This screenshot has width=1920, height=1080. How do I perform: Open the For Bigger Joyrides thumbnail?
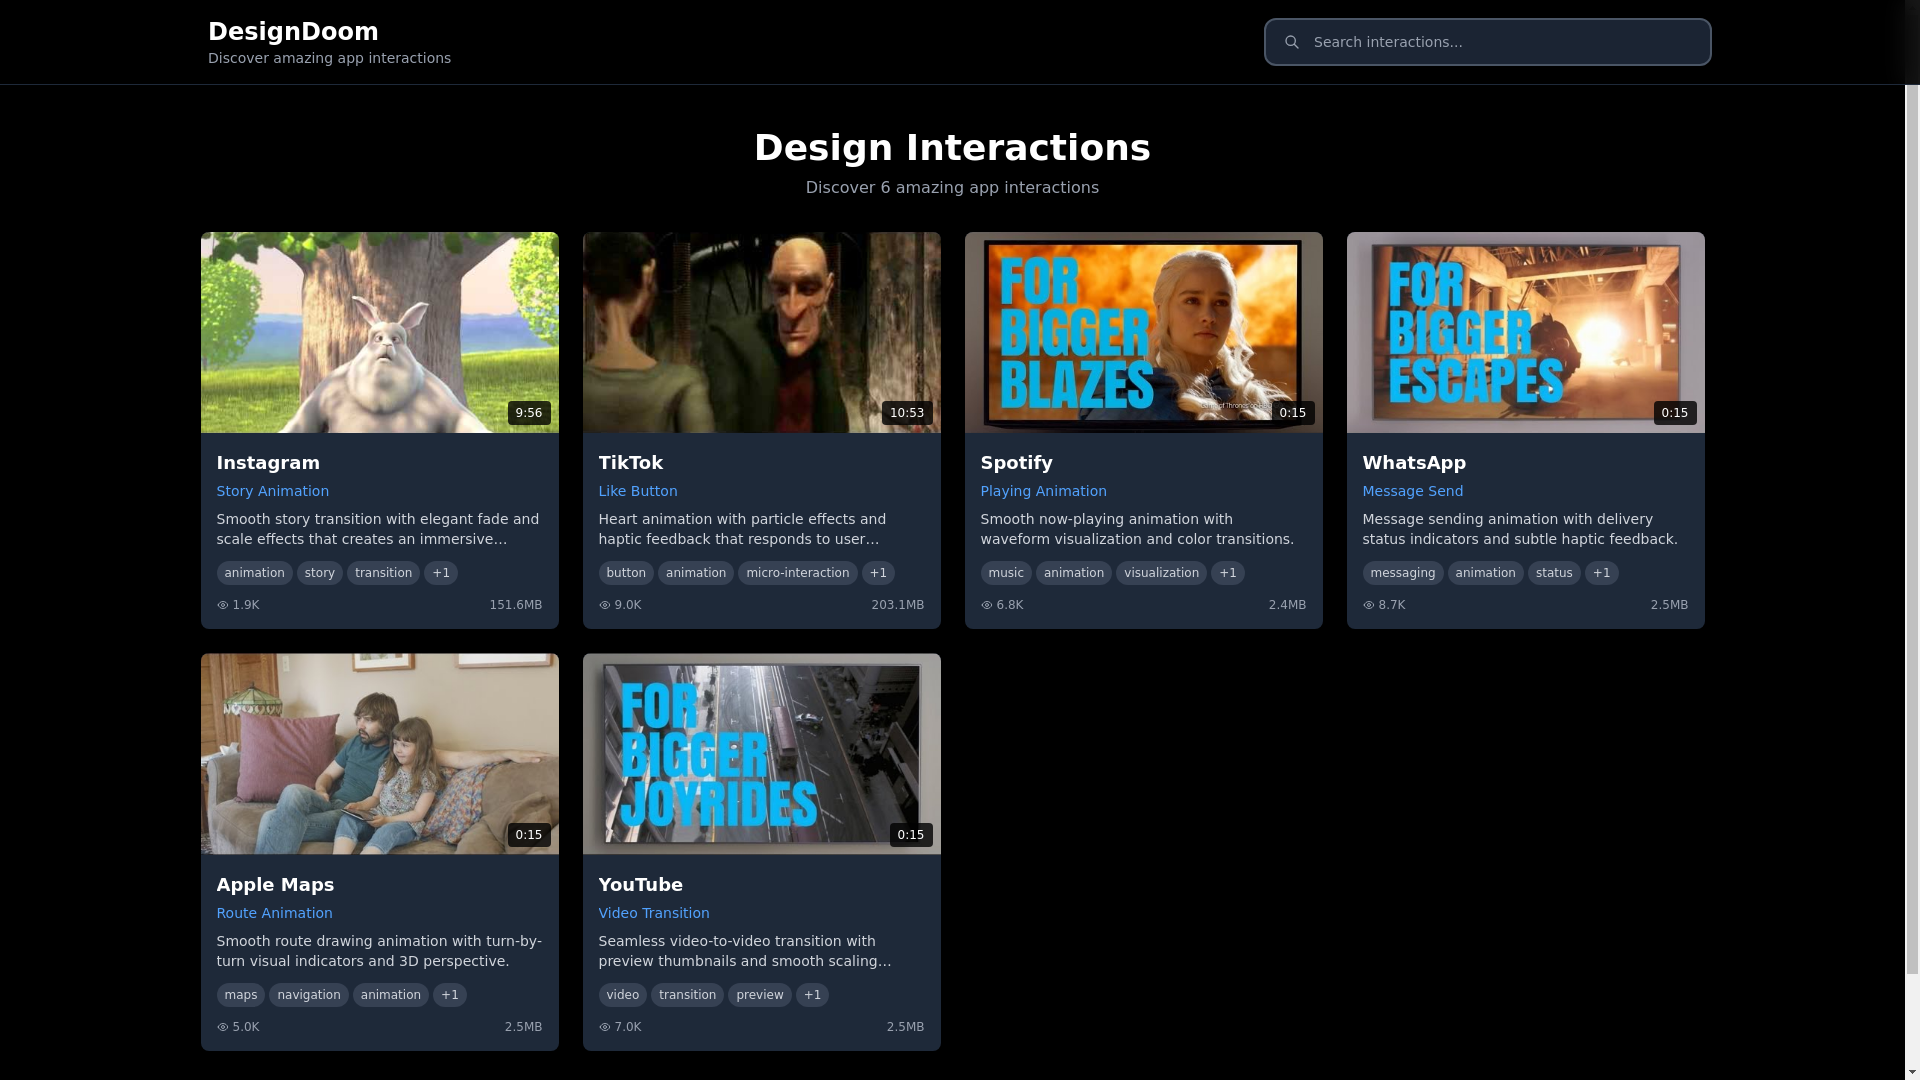(x=762, y=755)
